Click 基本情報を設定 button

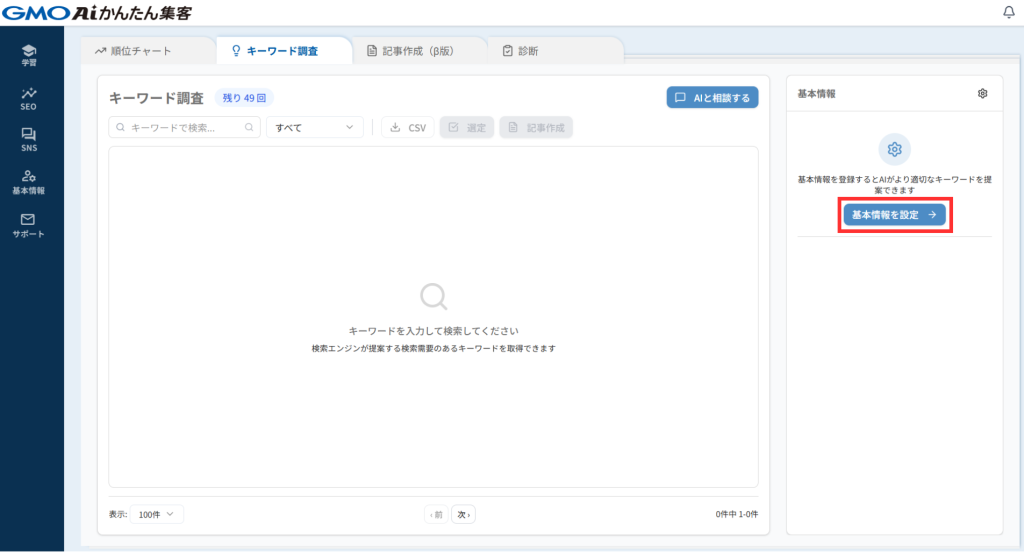coord(894,215)
